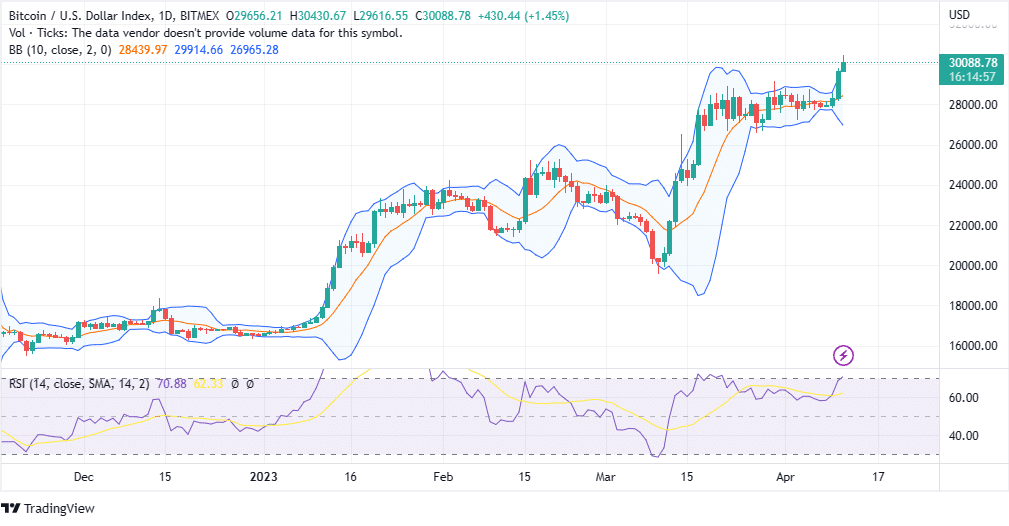1009x526 pixels.
Task: Click the RSI moving average value 62.33
Action: pyautogui.click(x=208, y=384)
